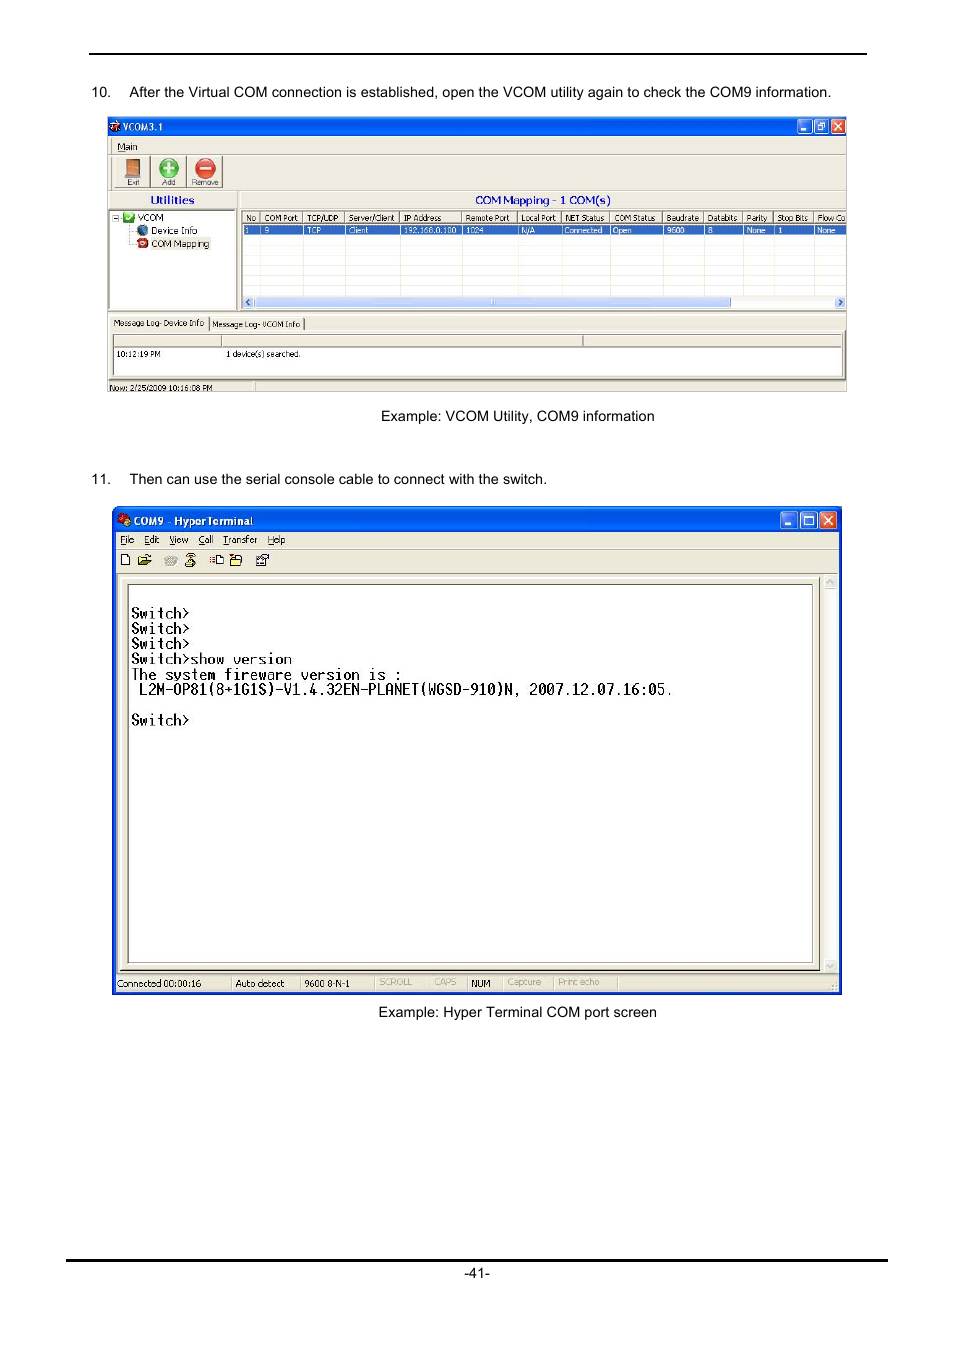This screenshot has height=1350, width=954.
Task: Click the Databits column header
Action: pyautogui.click(x=723, y=217)
